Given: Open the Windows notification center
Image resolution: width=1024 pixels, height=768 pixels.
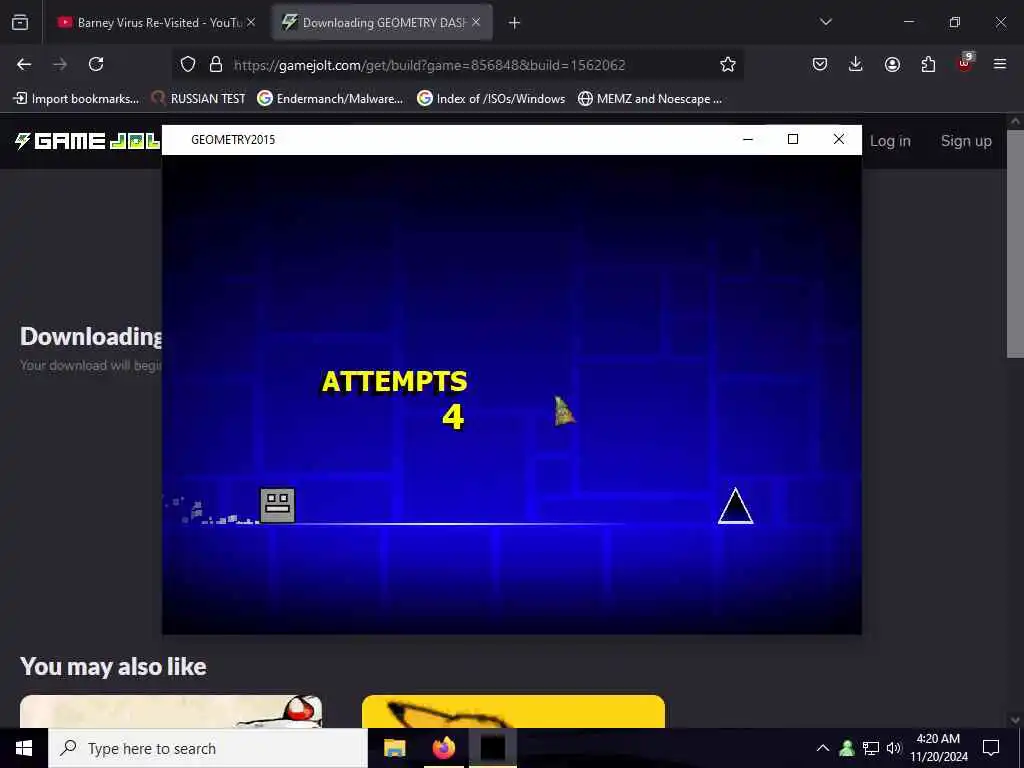Looking at the screenshot, I should 991,748.
